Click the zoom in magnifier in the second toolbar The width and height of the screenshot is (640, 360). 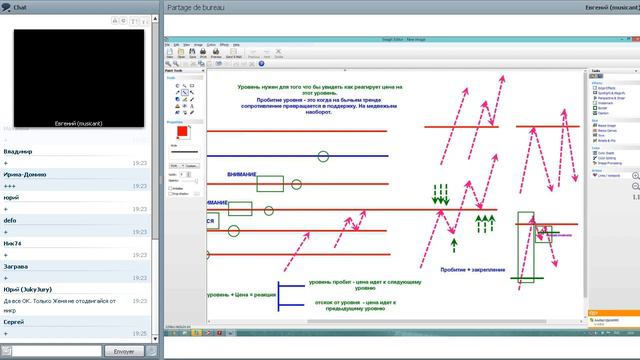168,64
